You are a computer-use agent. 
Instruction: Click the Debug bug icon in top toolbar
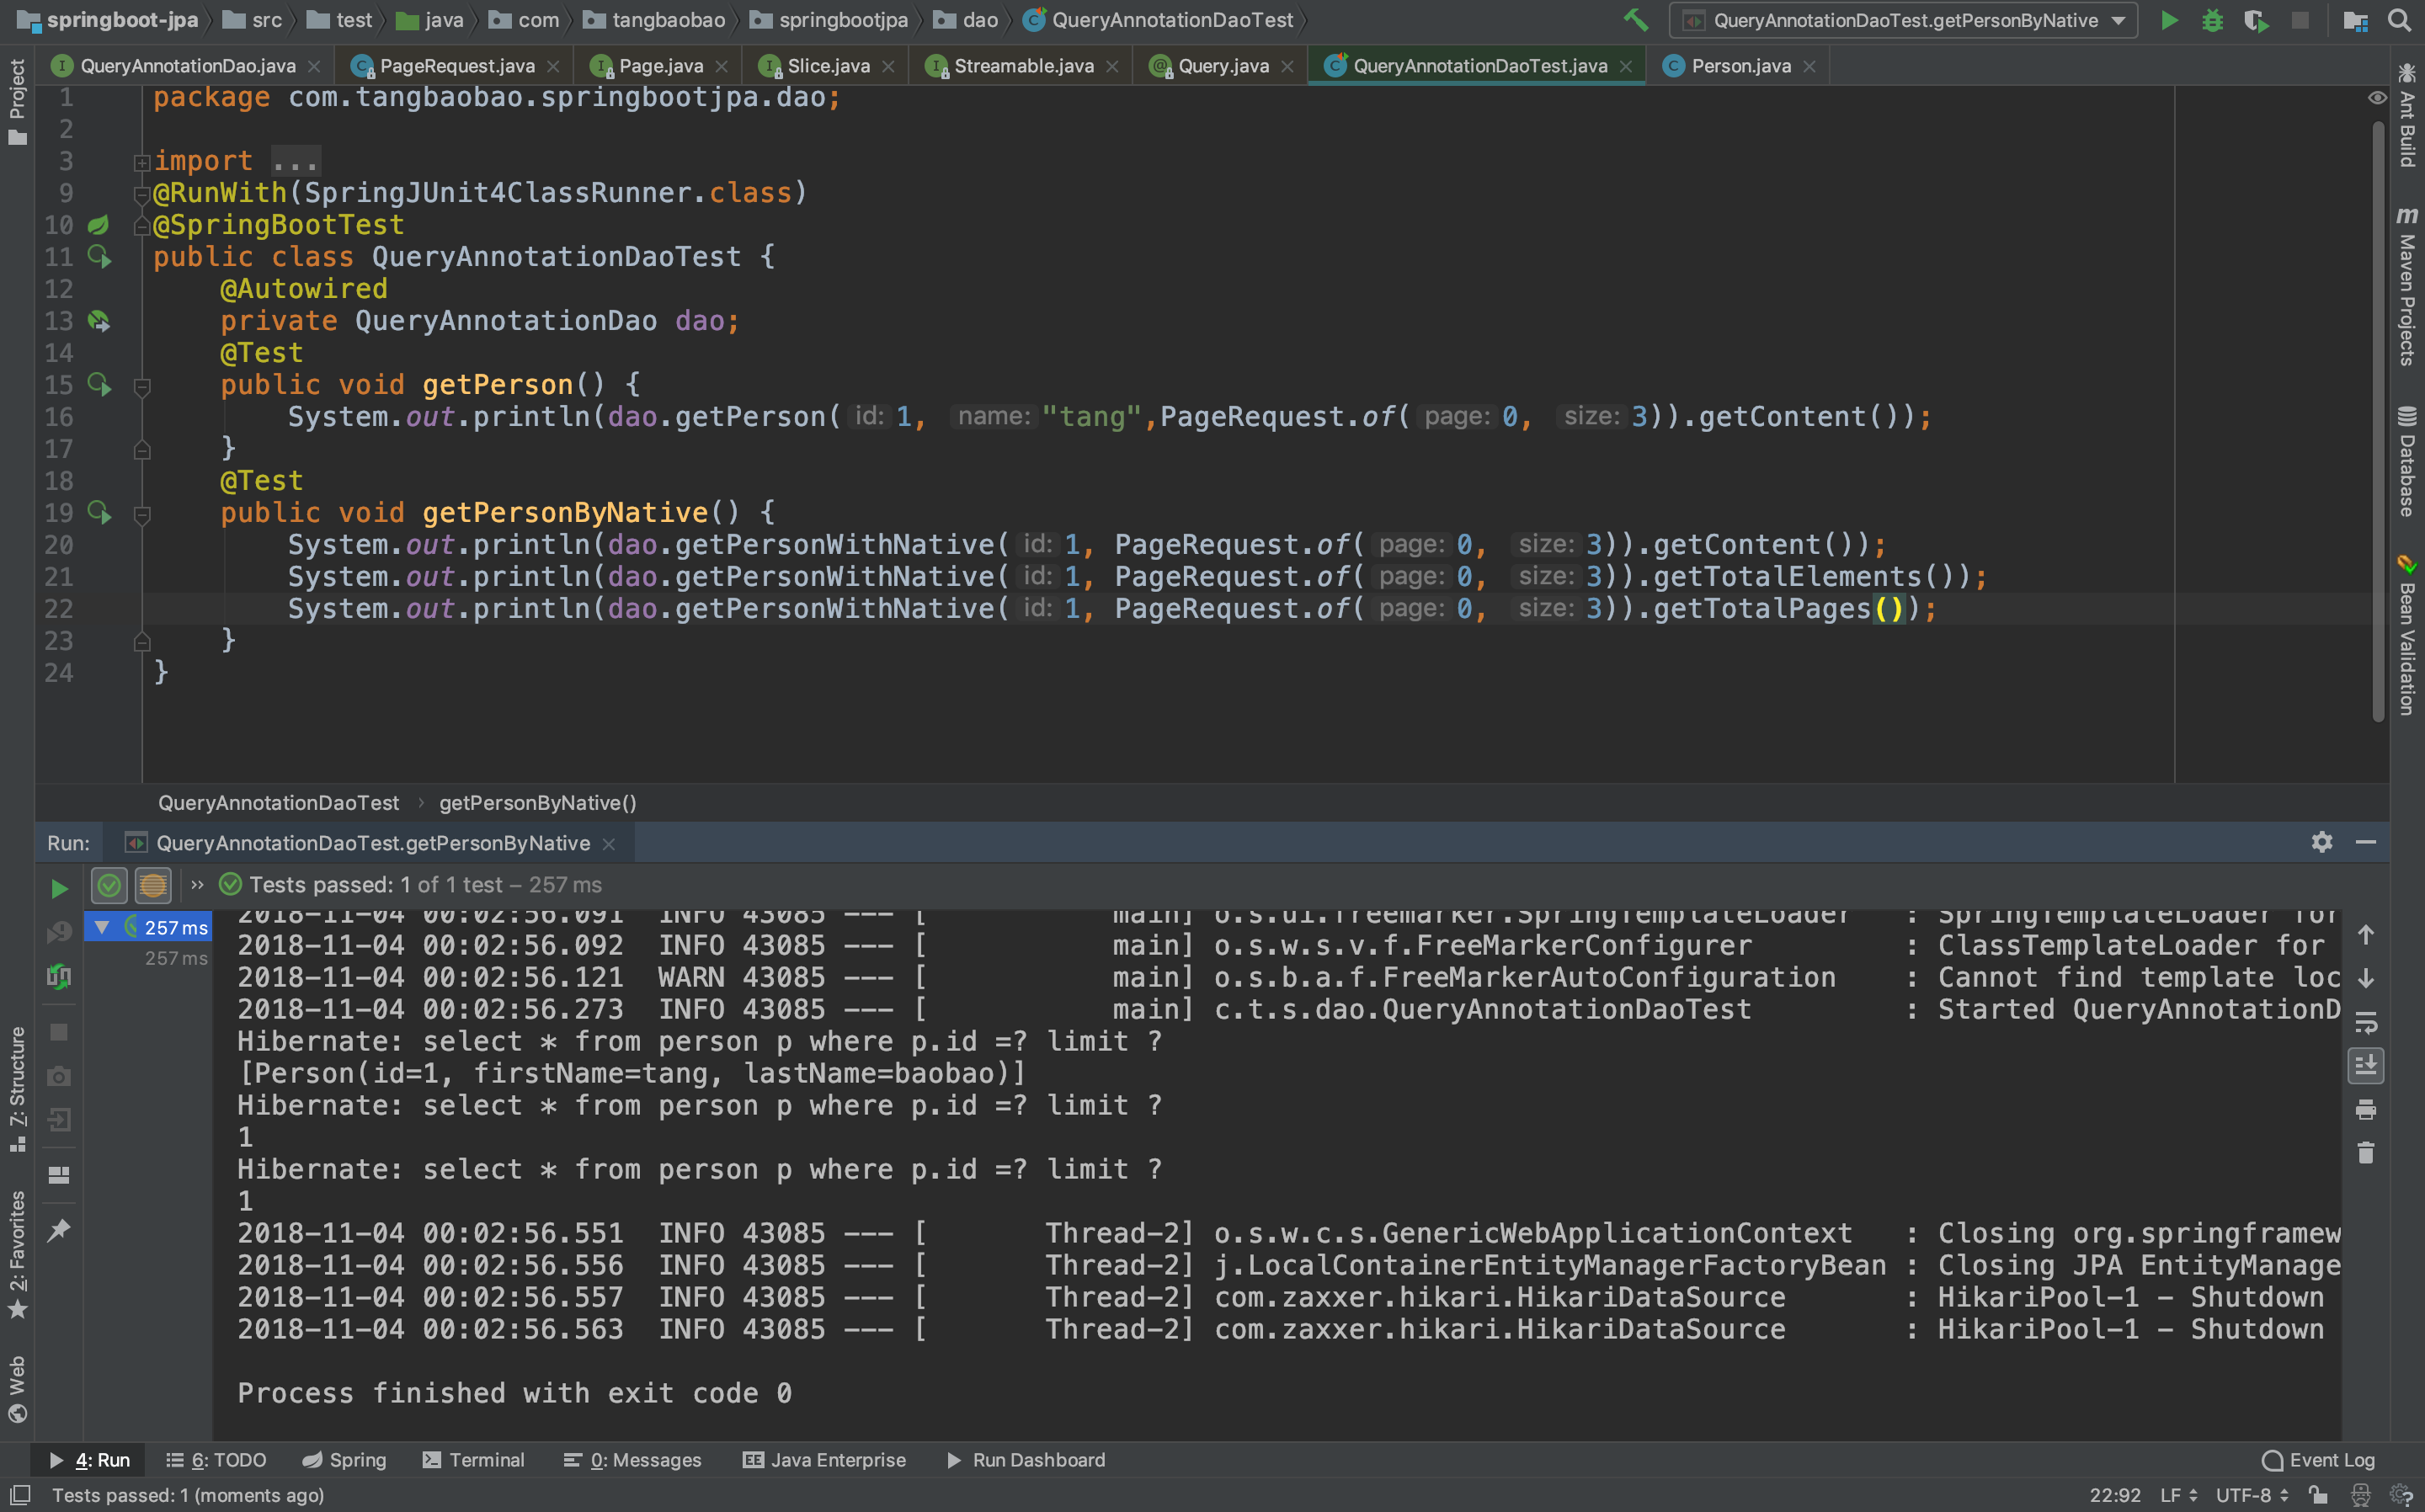(2212, 20)
